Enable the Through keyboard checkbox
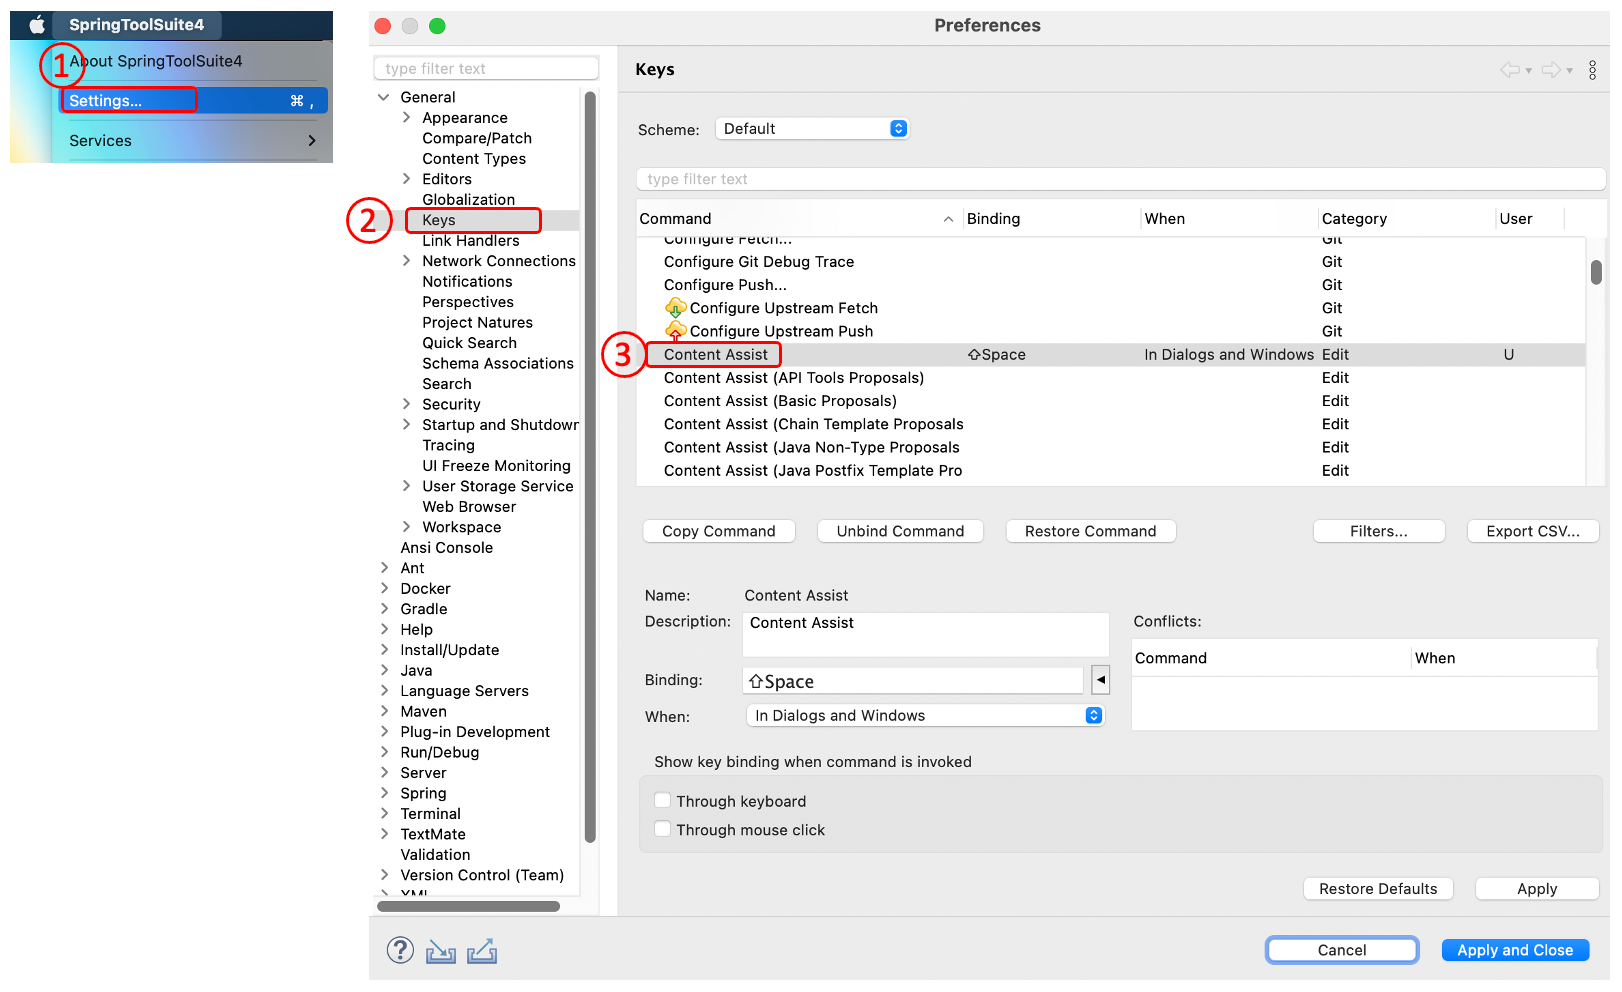Image resolution: width=1622 pixels, height=992 pixels. click(662, 800)
